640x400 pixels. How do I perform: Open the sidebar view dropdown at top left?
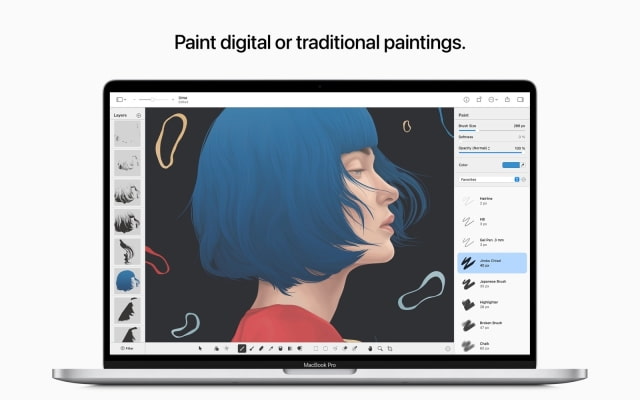121,100
